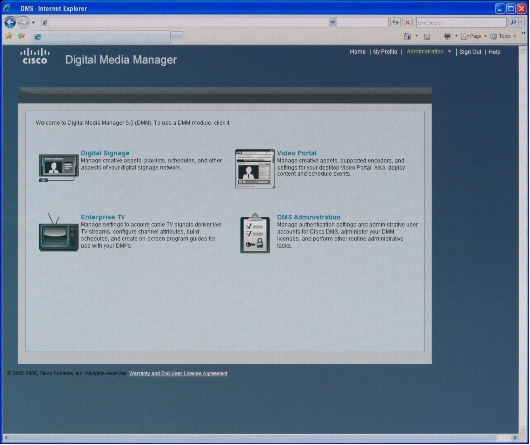Viewport: 530px width, 445px height.
Task: Go back with the browser Back arrow
Action: [x=10, y=23]
